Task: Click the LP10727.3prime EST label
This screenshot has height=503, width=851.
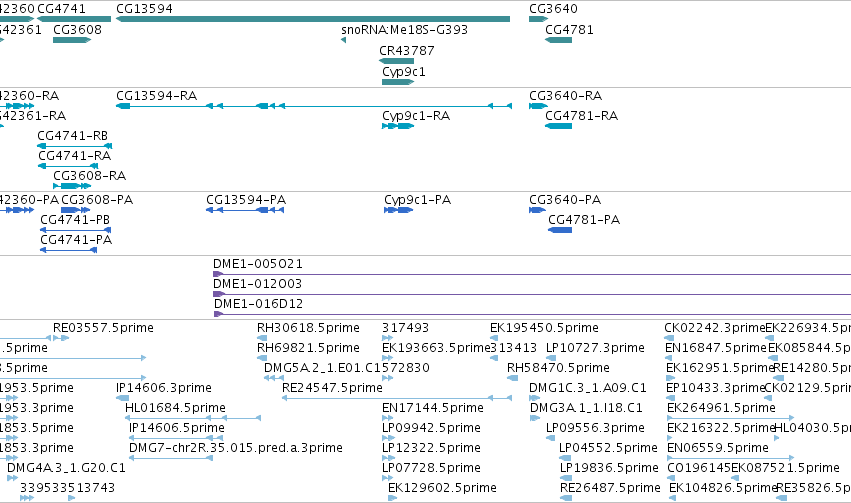Action: pos(595,348)
